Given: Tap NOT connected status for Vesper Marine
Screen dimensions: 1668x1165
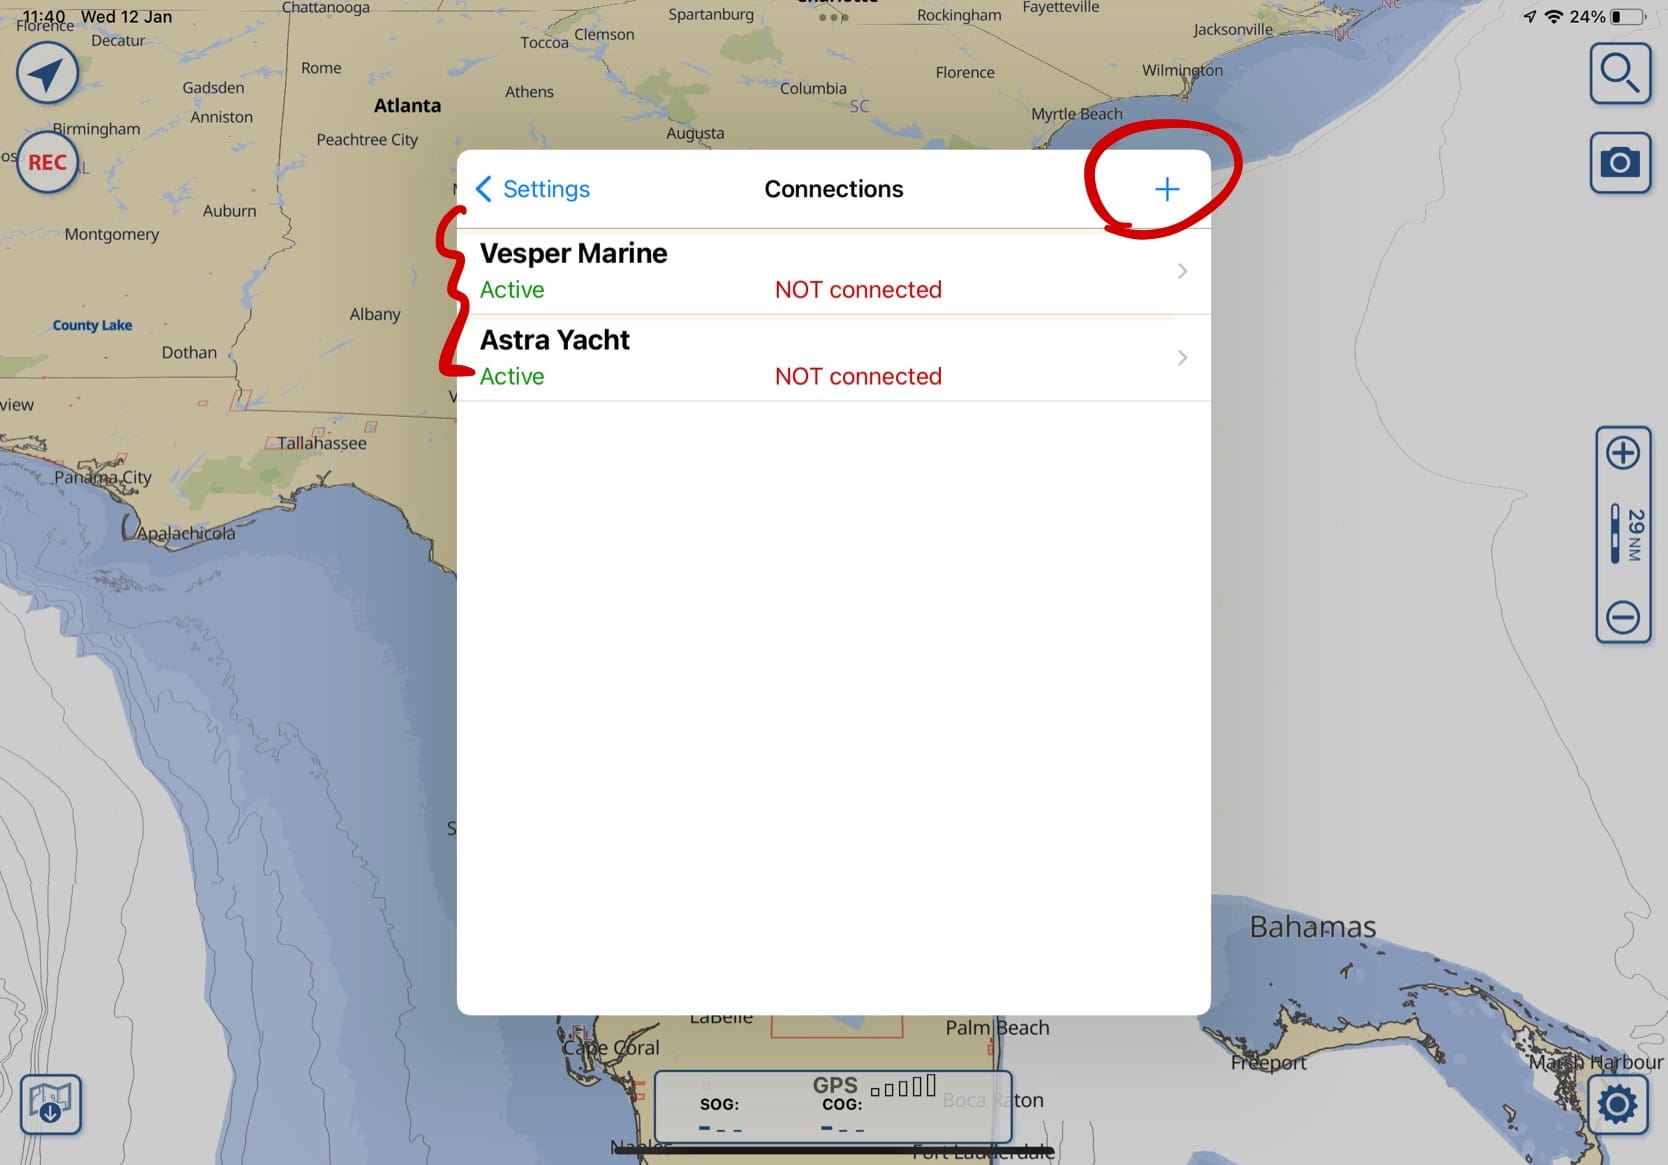Looking at the screenshot, I should click(x=857, y=289).
